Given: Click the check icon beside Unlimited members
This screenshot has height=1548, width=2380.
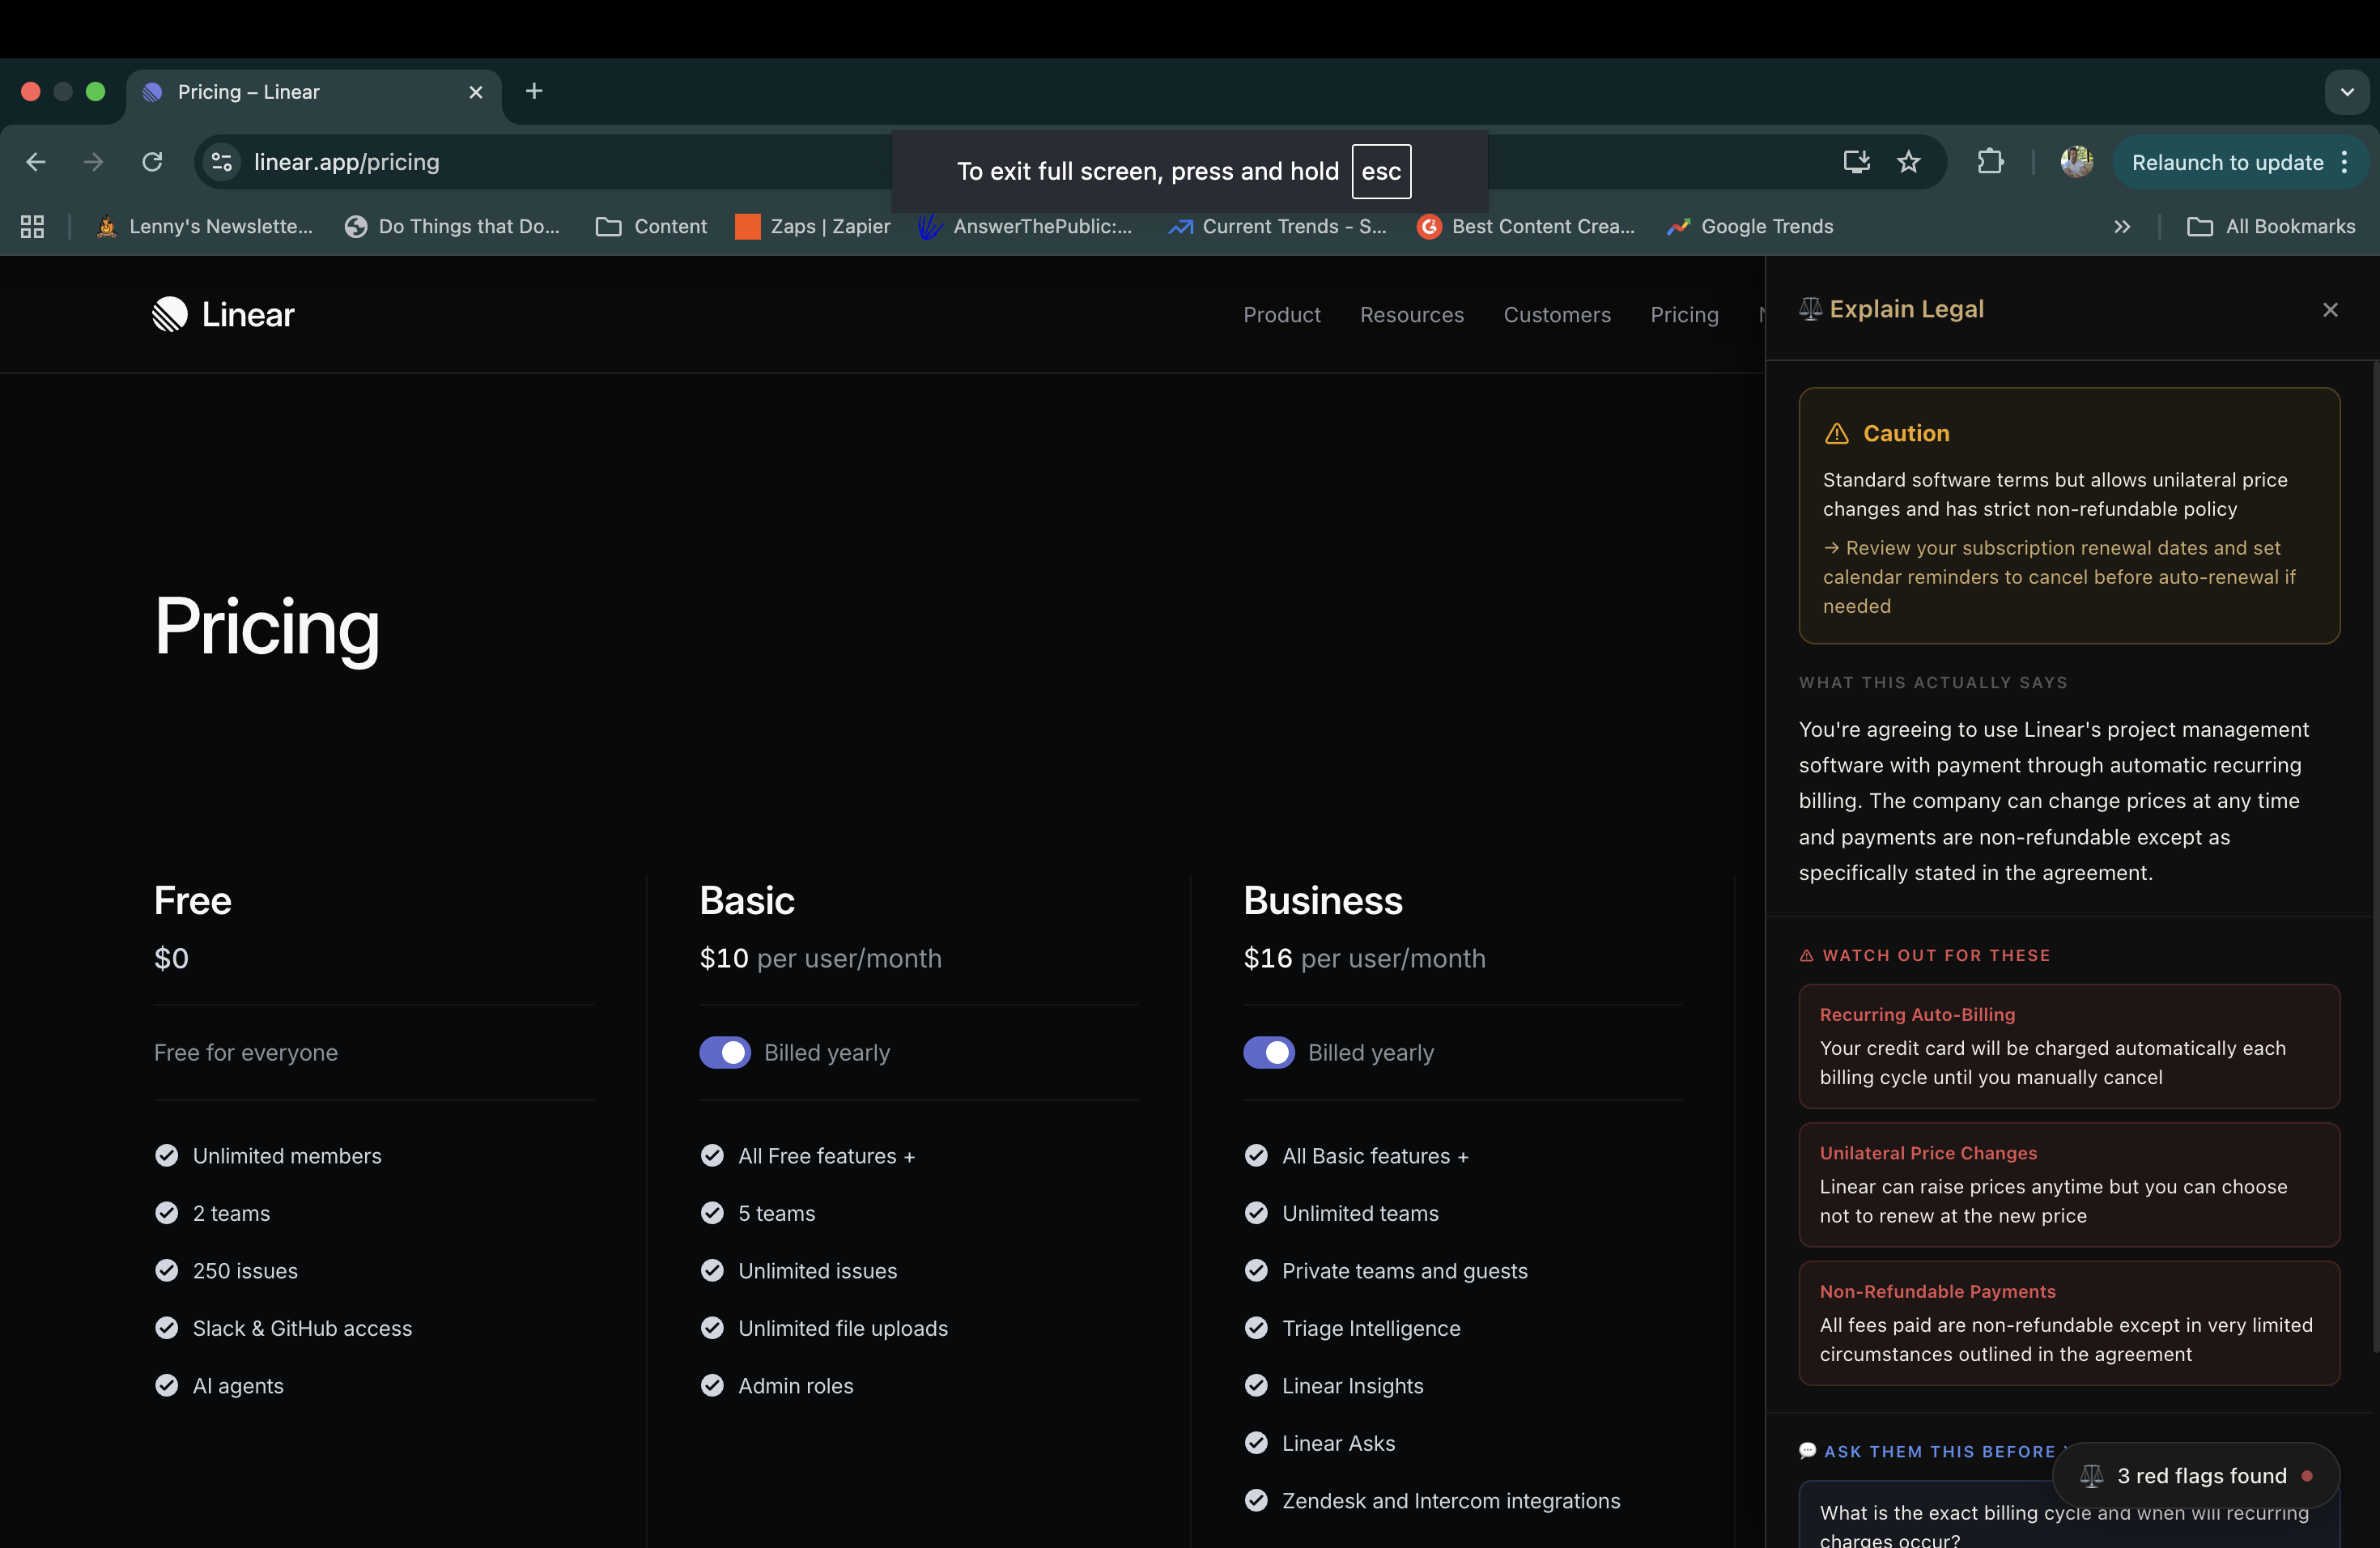Looking at the screenshot, I should click(166, 1155).
